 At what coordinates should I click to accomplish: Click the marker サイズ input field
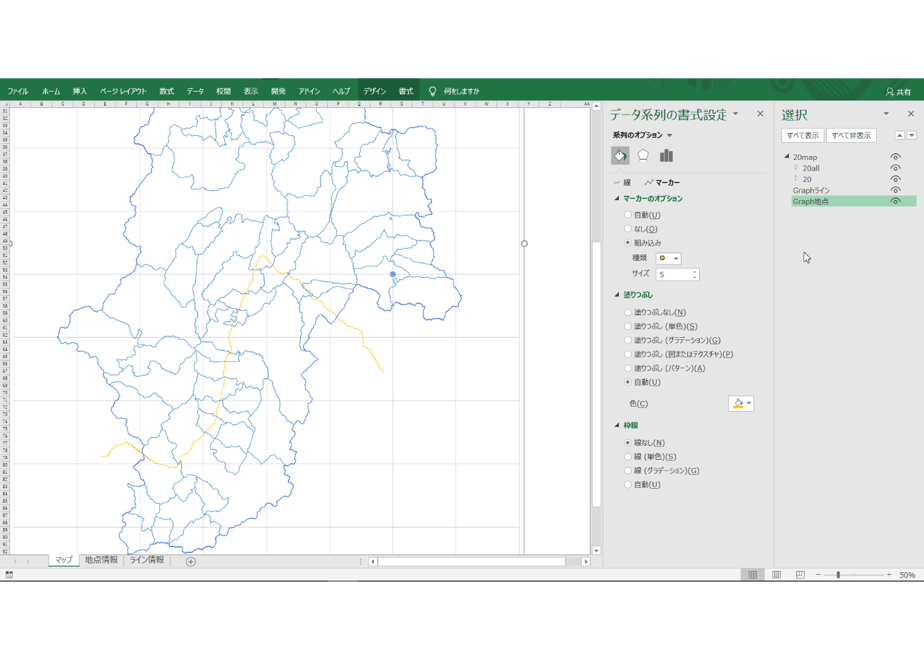pyautogui.click(x=678, y=275)
